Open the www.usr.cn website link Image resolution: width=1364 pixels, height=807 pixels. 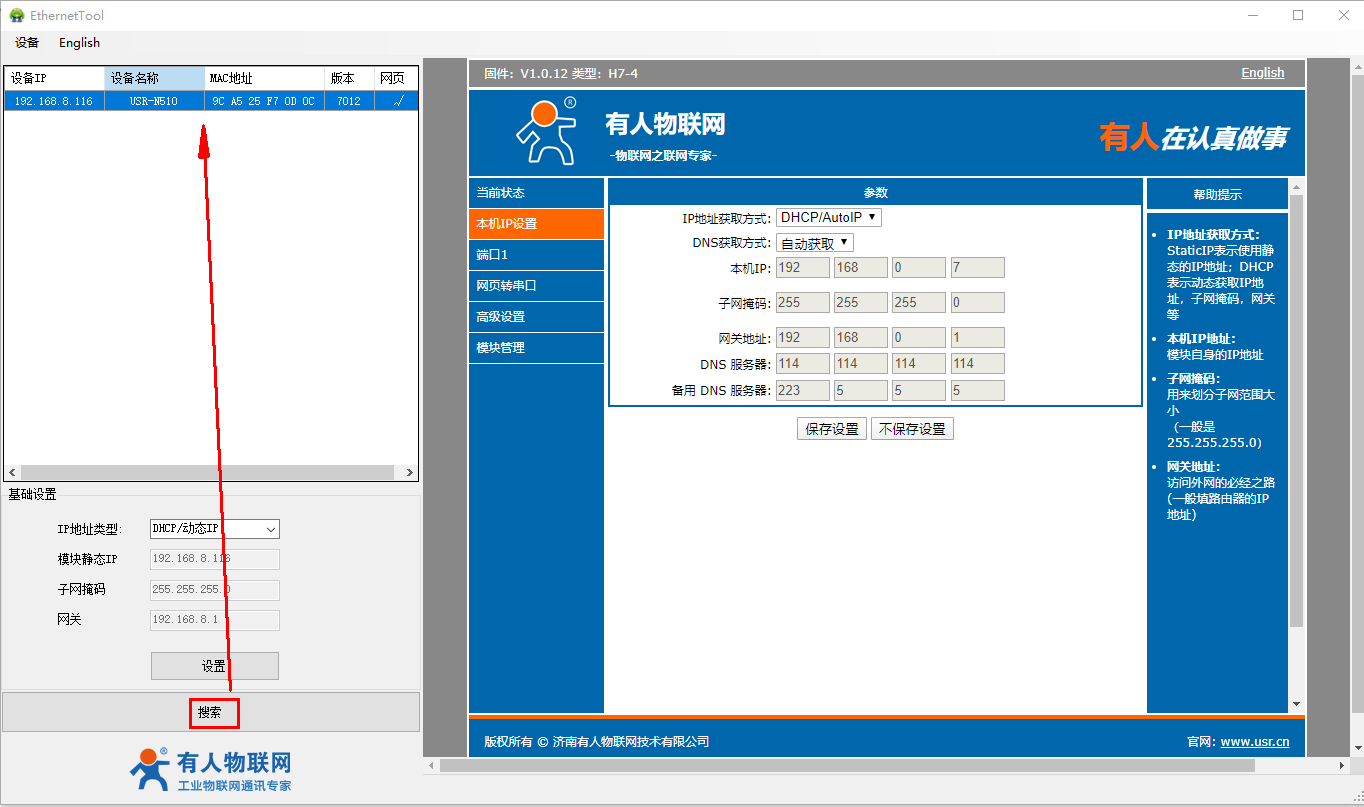pyautogui.click(x=1254, y=742)
